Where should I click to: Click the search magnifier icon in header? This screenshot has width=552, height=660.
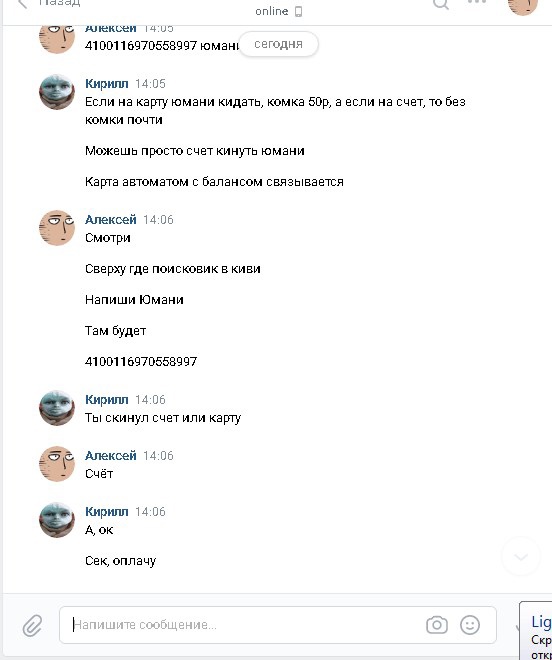point(441,3)
